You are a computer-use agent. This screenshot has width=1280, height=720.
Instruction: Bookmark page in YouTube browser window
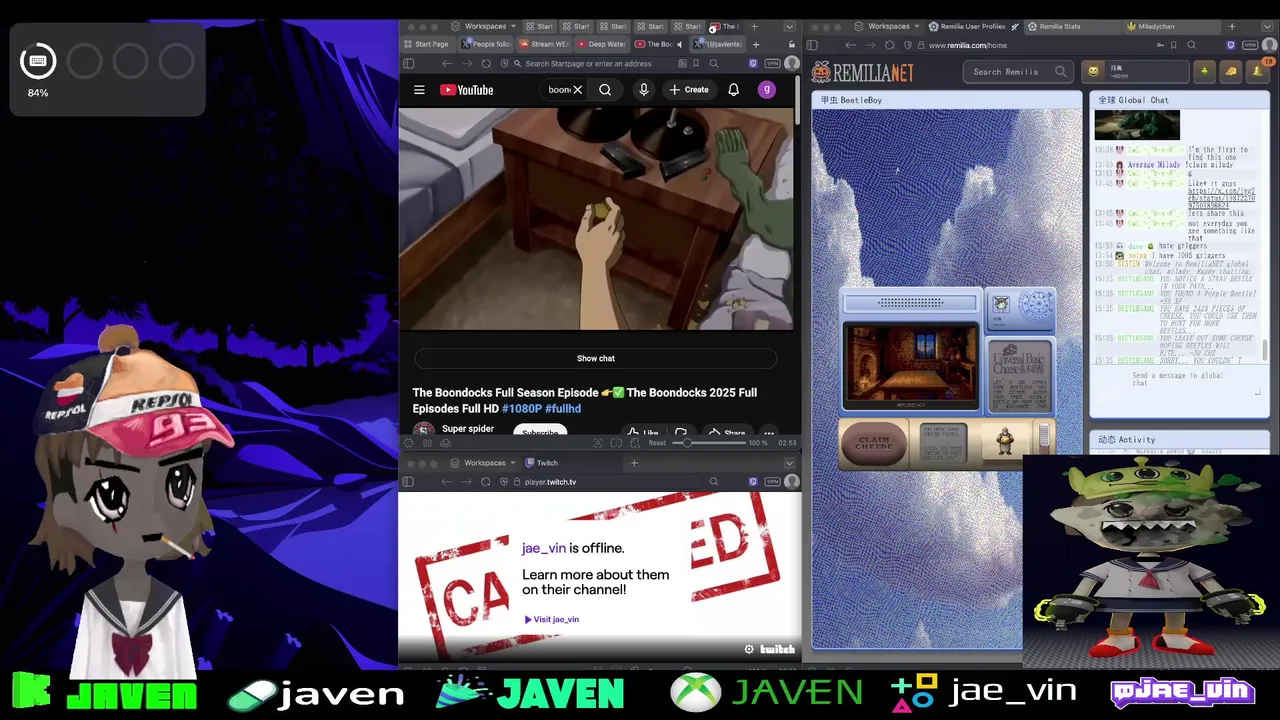coord(696,63)
